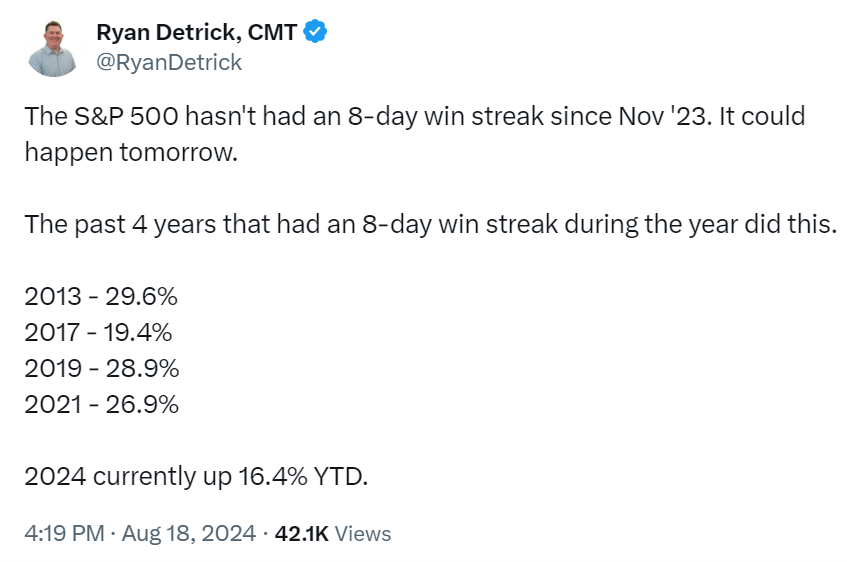Visit the @RyanDetrick handle link
Image resolution: width=847 pixels, height=562 pixels.
click(x=169, y=63)
